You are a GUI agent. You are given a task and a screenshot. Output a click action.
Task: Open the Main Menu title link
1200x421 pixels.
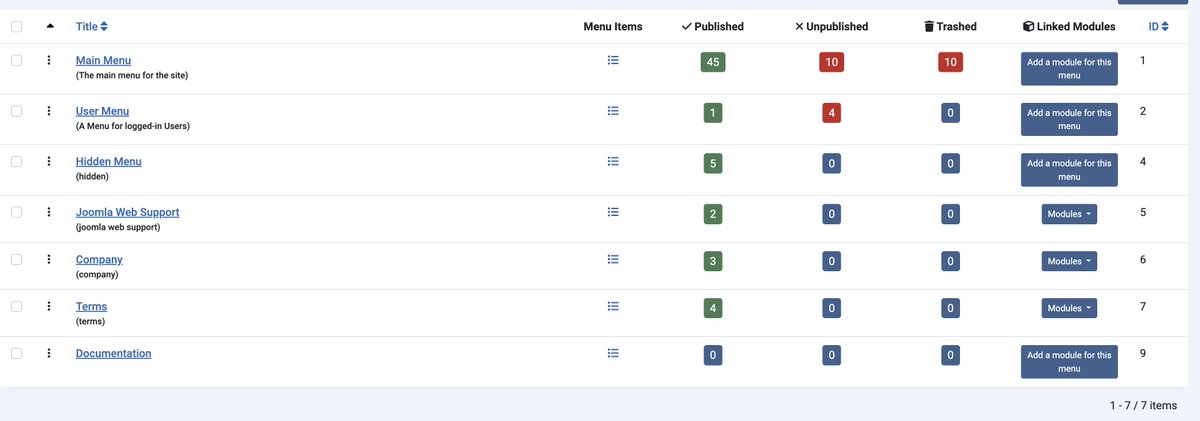[x=103, y=61]
